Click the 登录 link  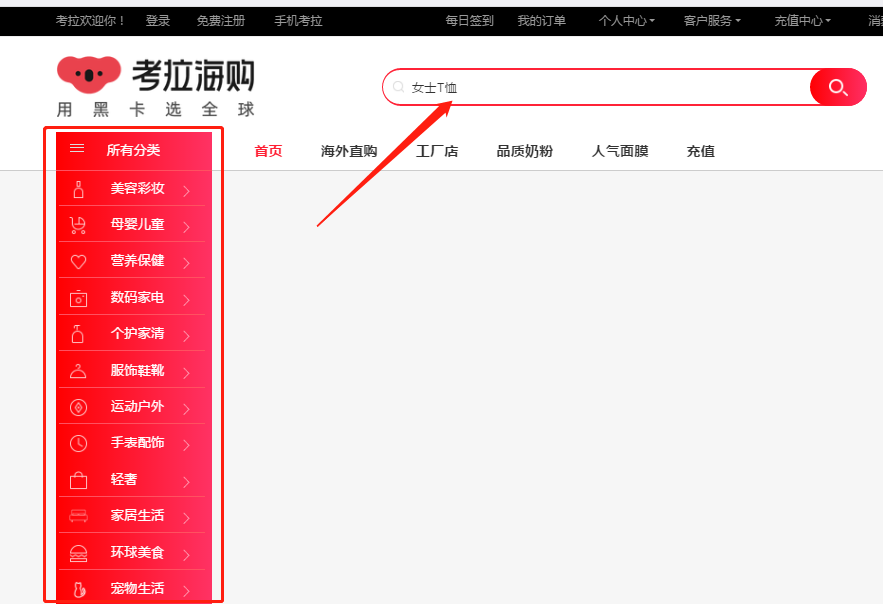(x=158, y=21)
